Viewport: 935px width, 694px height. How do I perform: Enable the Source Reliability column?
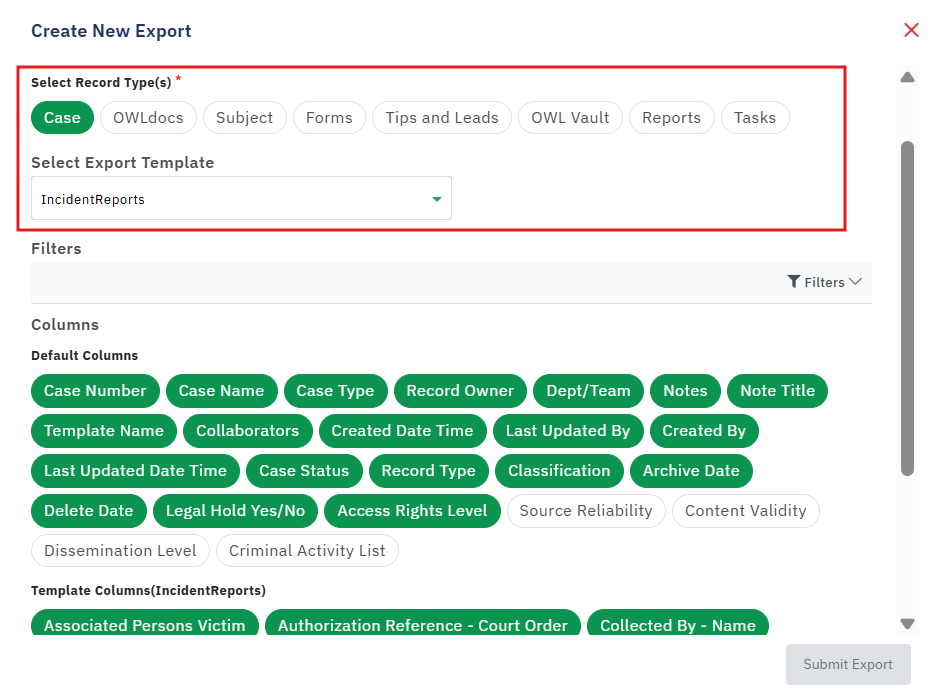click(x=586, y=510)
